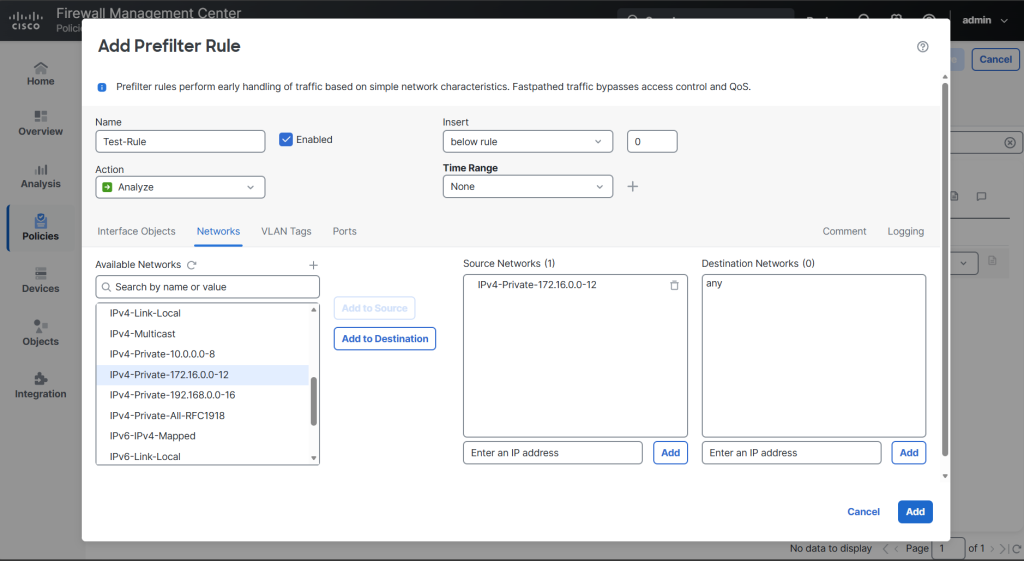Switch to Interface Objects tab

point(136,231)
